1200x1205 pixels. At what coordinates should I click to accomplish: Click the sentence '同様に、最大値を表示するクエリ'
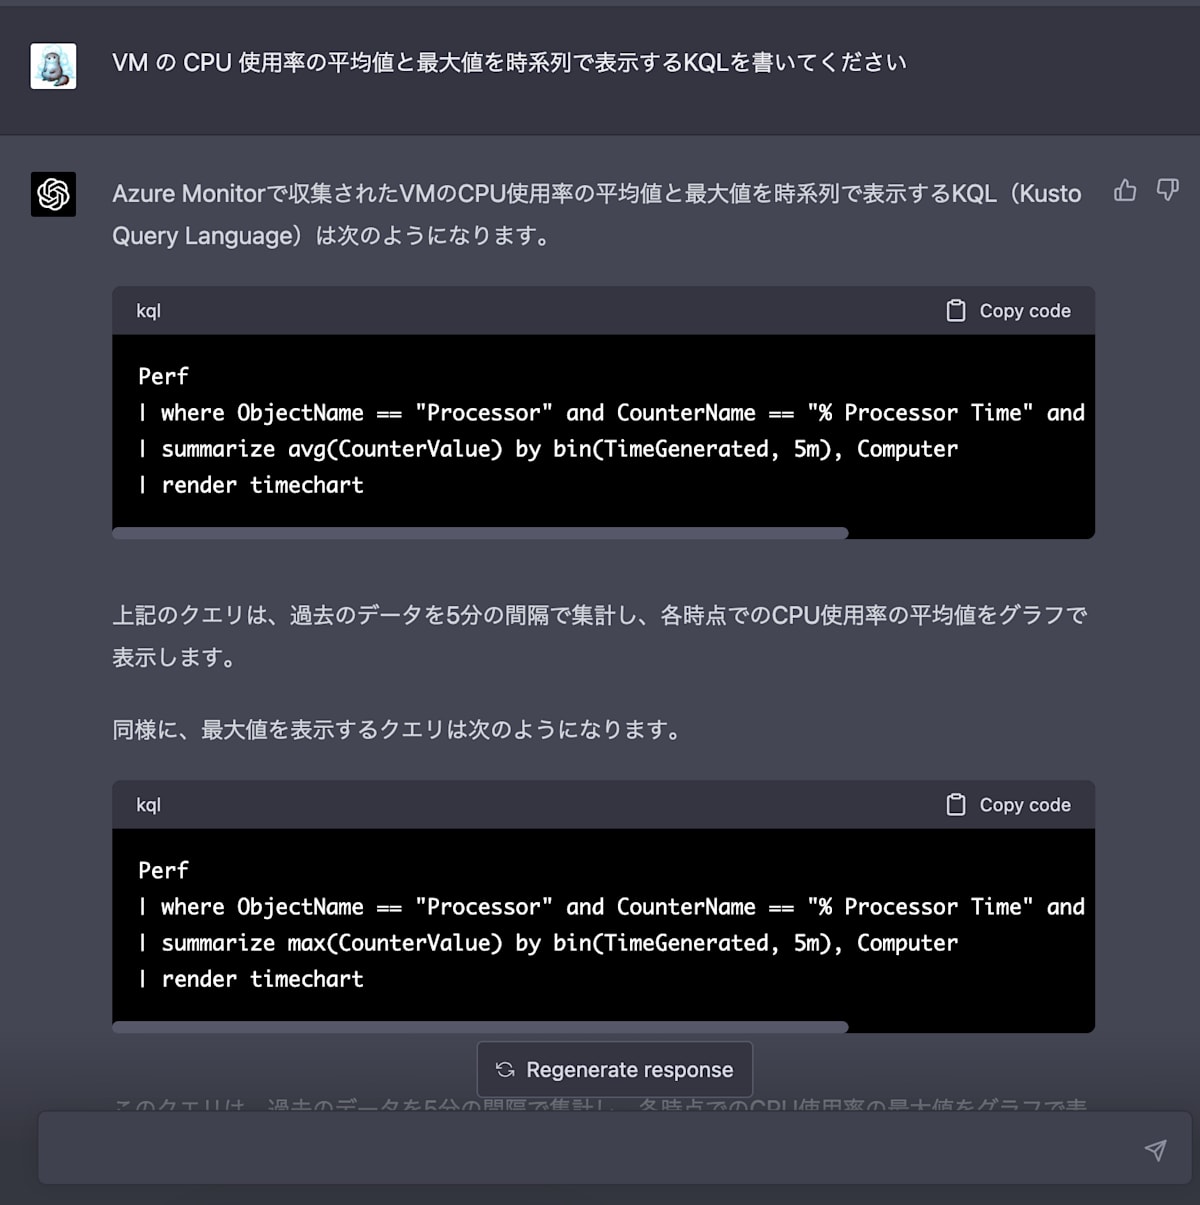pyautogui.click(x=397, y=730)
